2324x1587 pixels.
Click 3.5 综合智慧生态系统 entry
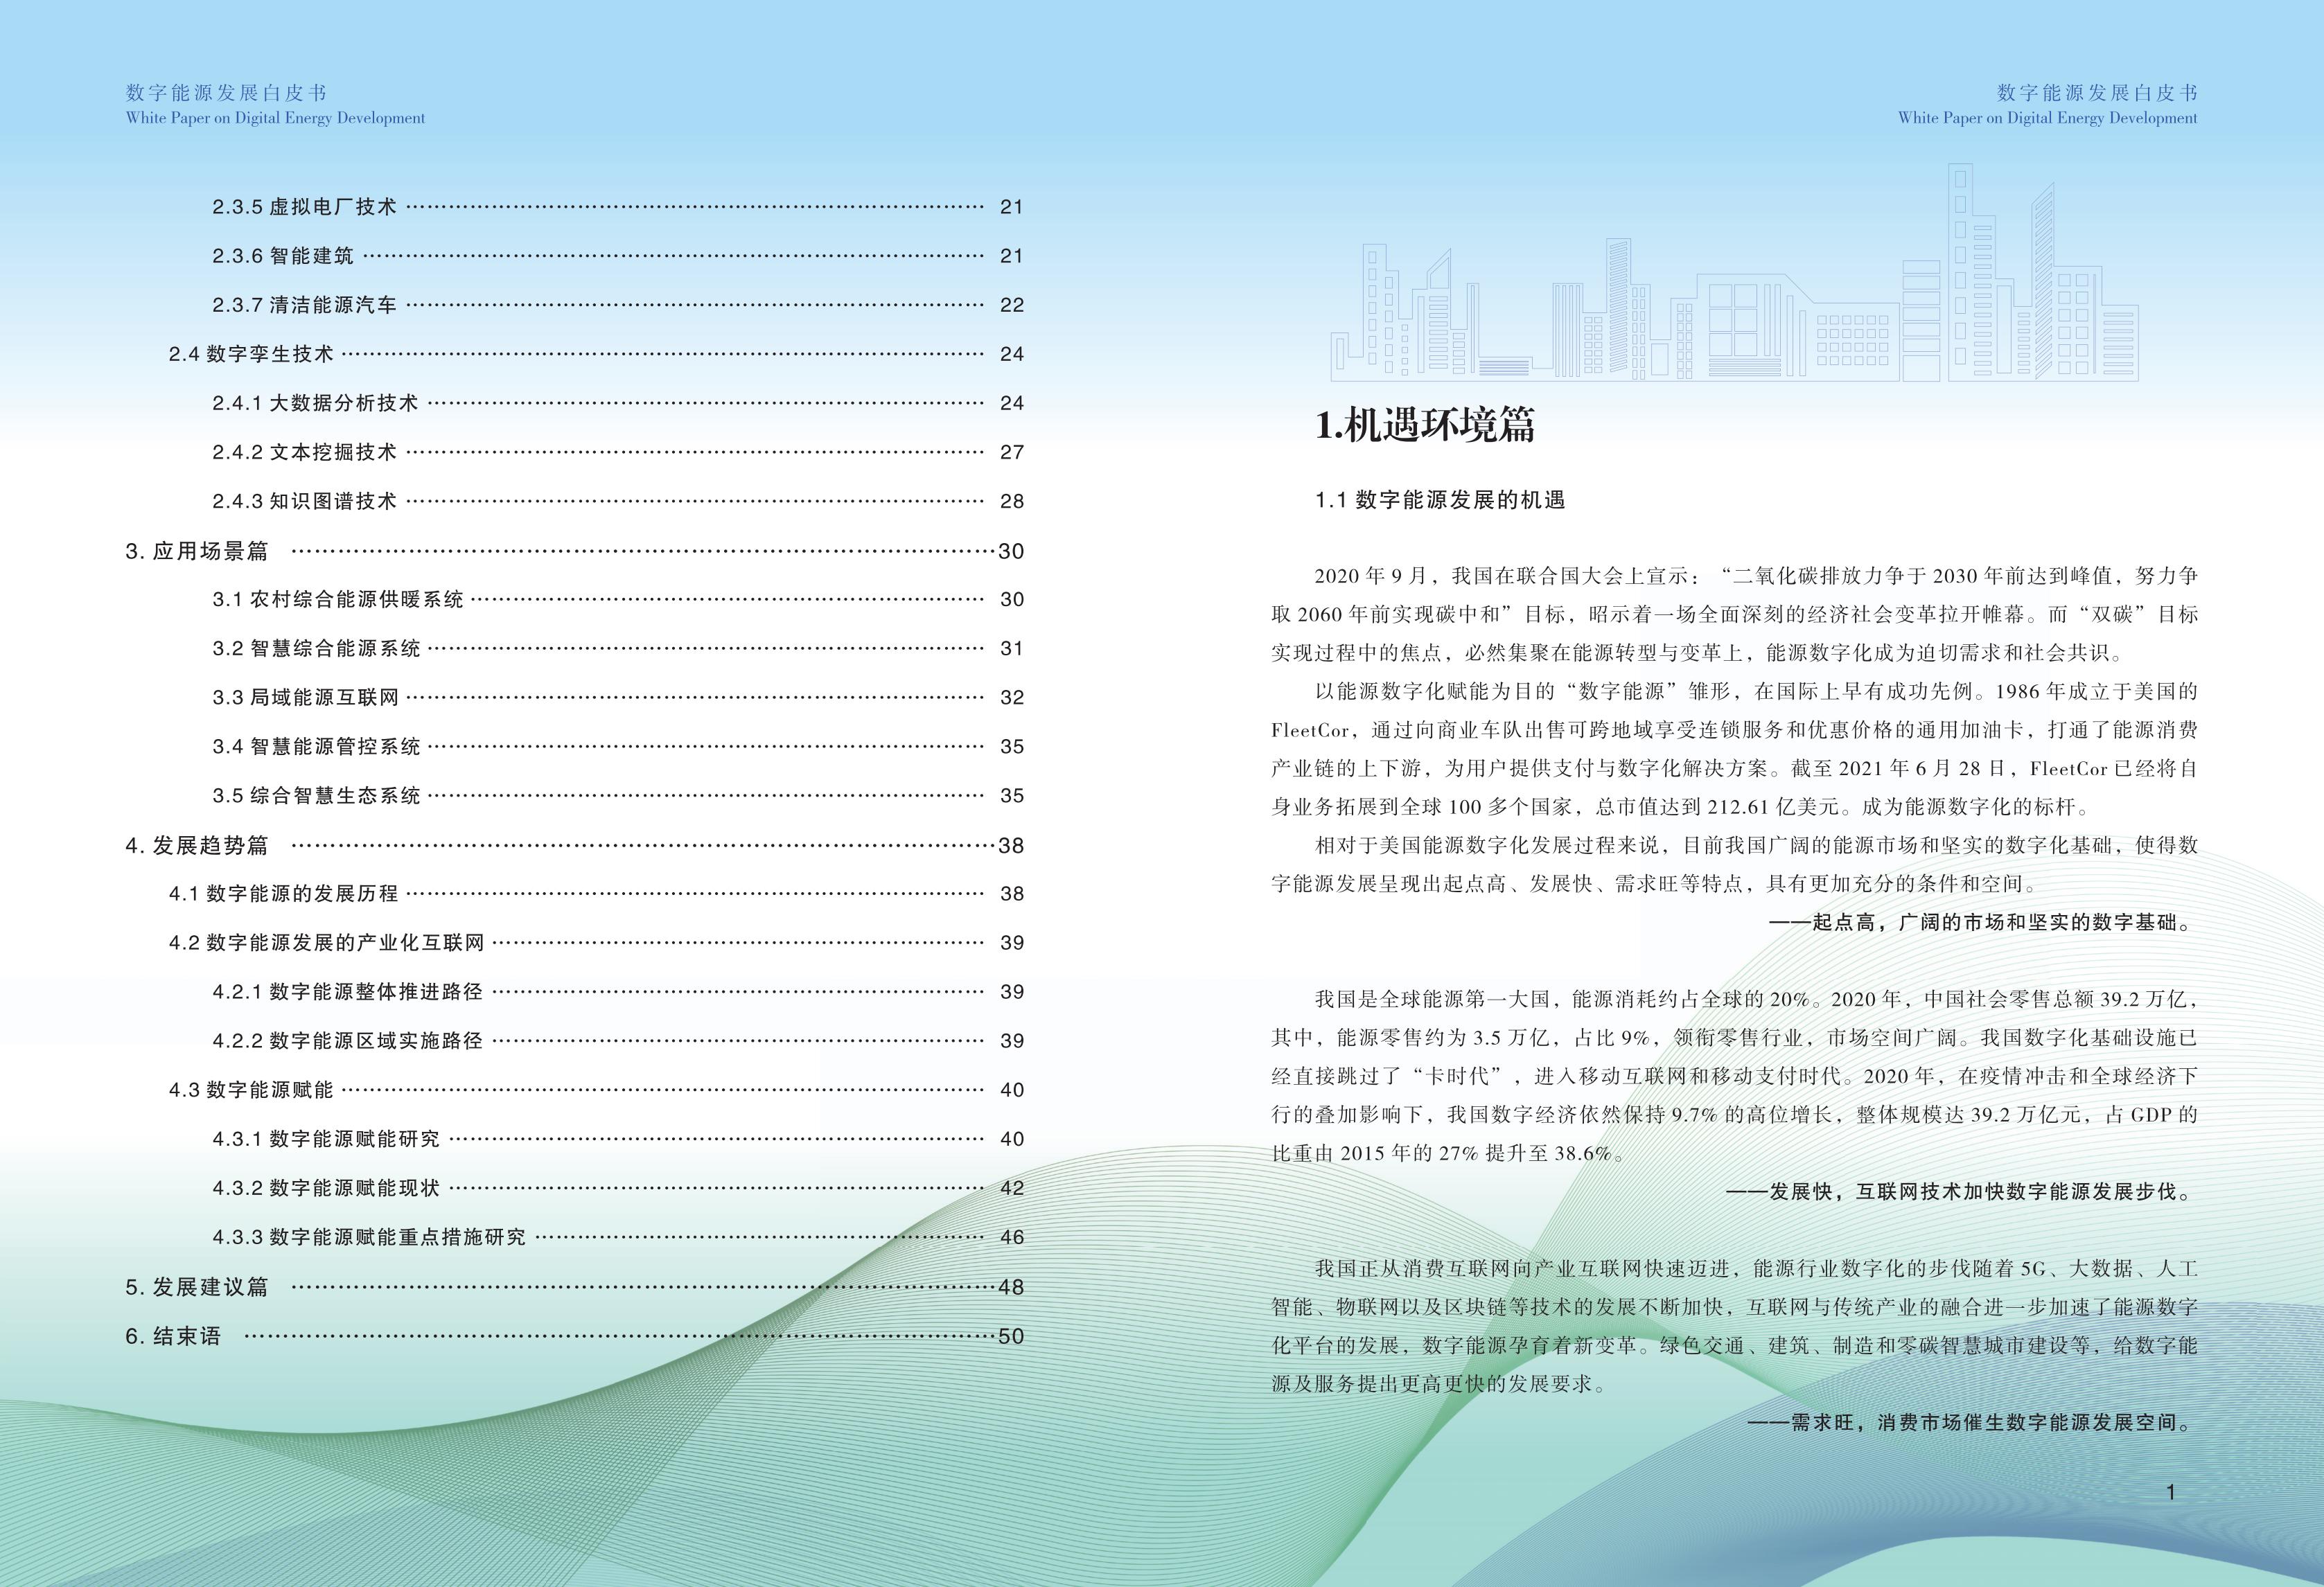coord(316,796)
